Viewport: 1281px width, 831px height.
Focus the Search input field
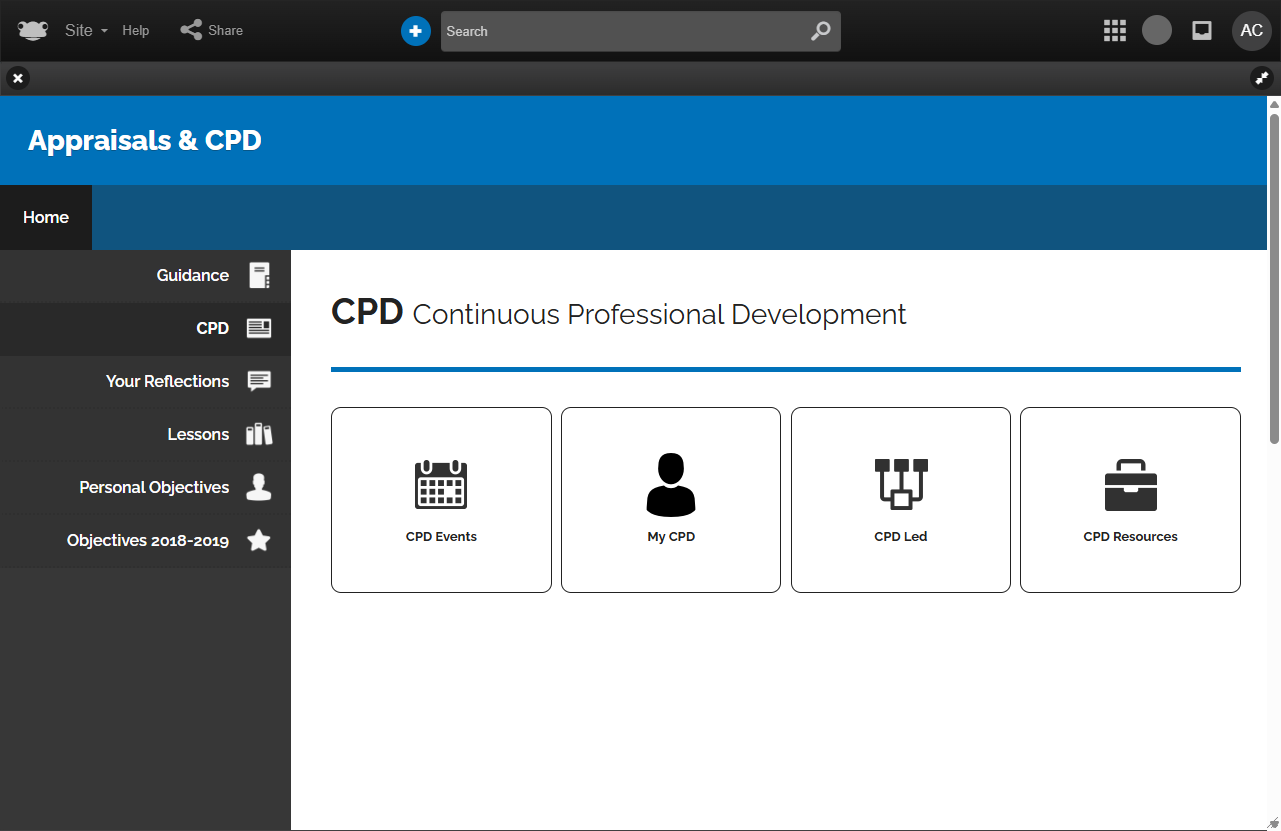pos(620,31)
